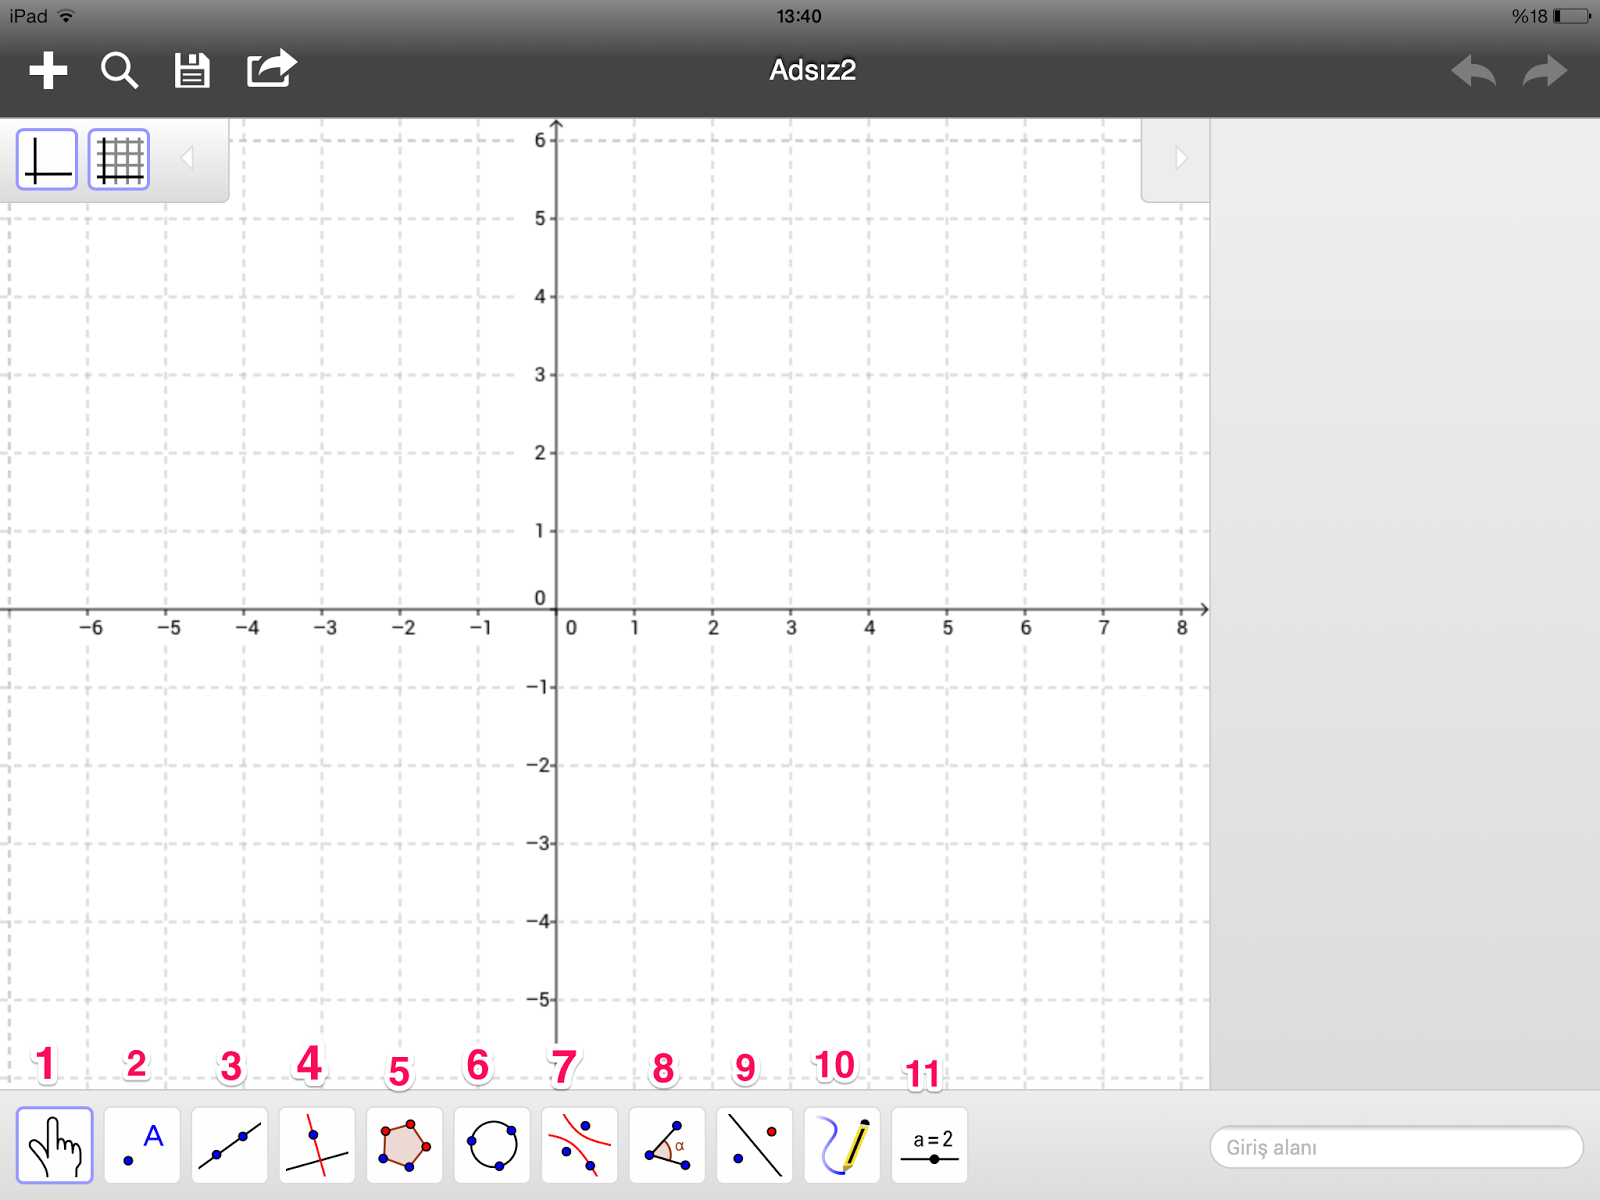Save the file with the floppy disk icon
The width and height of the screenshot is (1600, 1200).
192,71
